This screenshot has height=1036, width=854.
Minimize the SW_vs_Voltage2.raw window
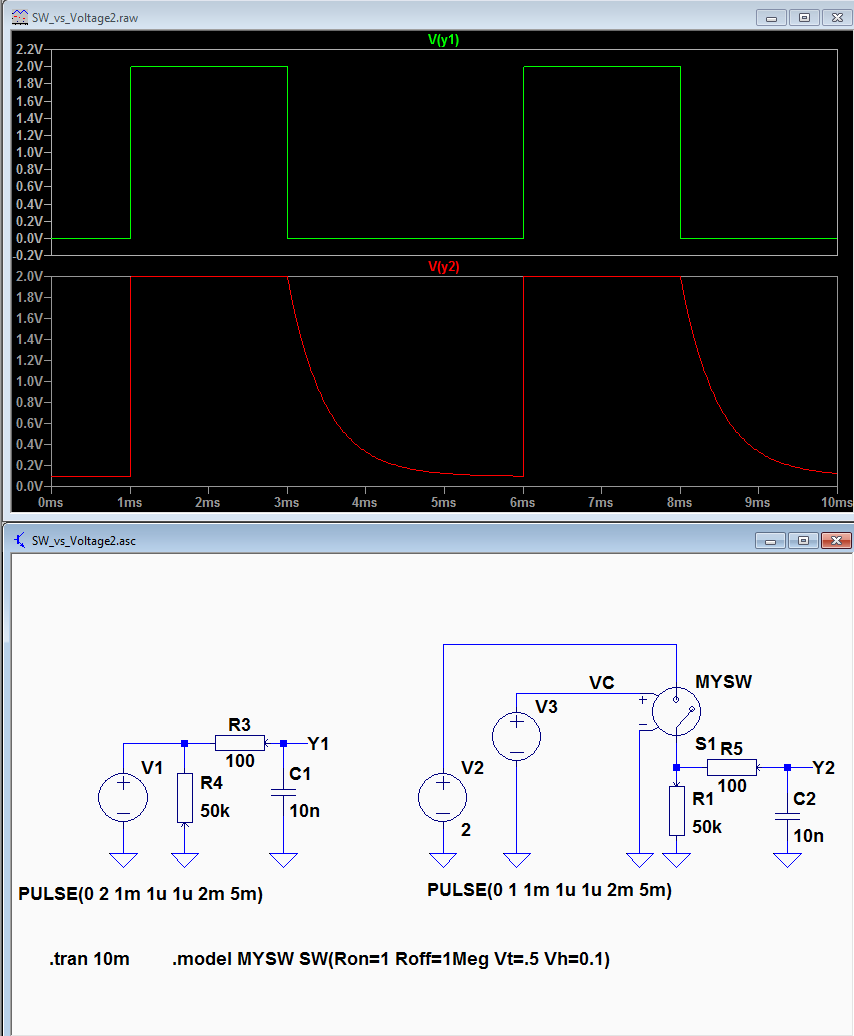click(x=771, y=18)
